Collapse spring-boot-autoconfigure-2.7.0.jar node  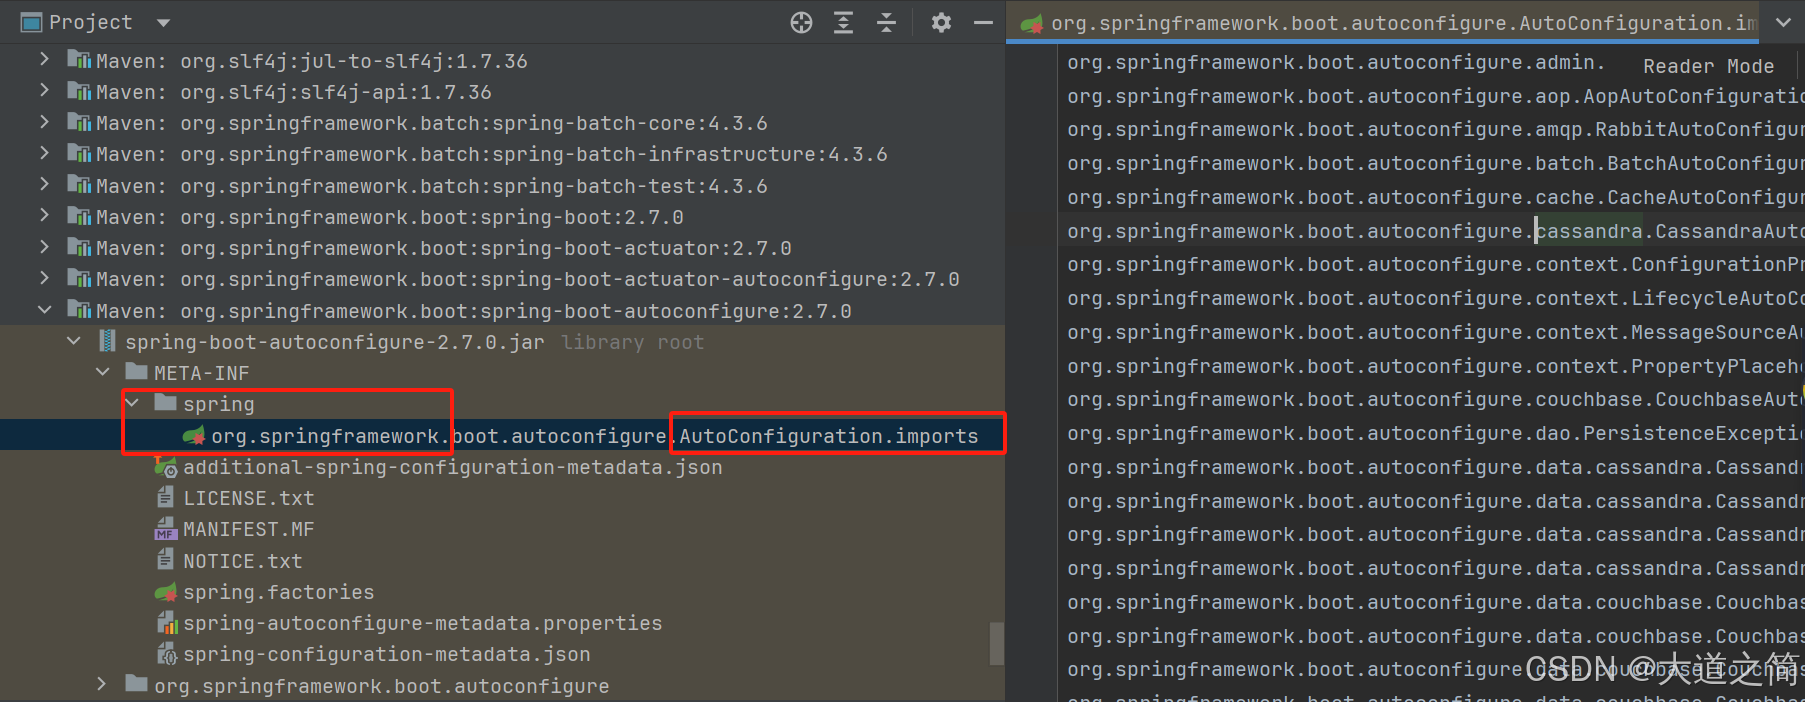coord(74,341)
